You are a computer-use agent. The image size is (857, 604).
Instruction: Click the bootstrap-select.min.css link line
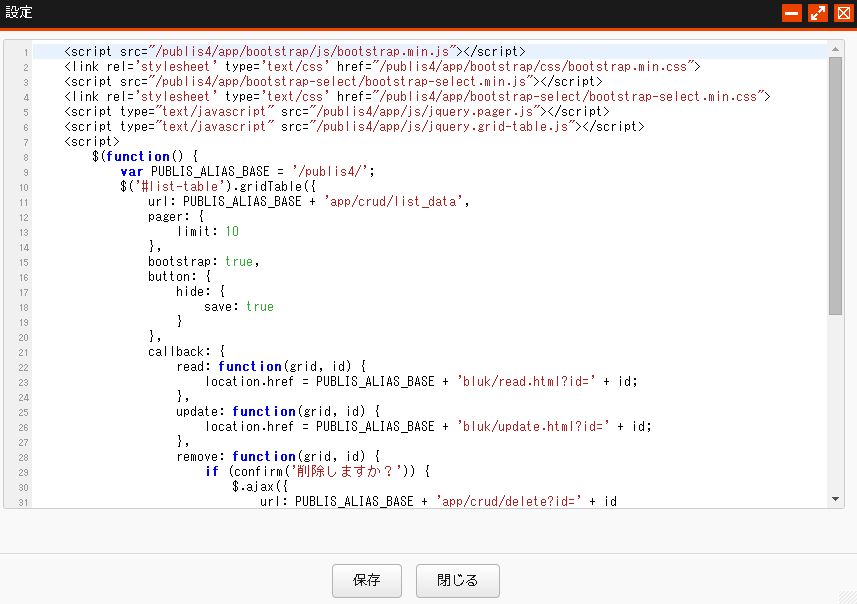pos(418,97)
